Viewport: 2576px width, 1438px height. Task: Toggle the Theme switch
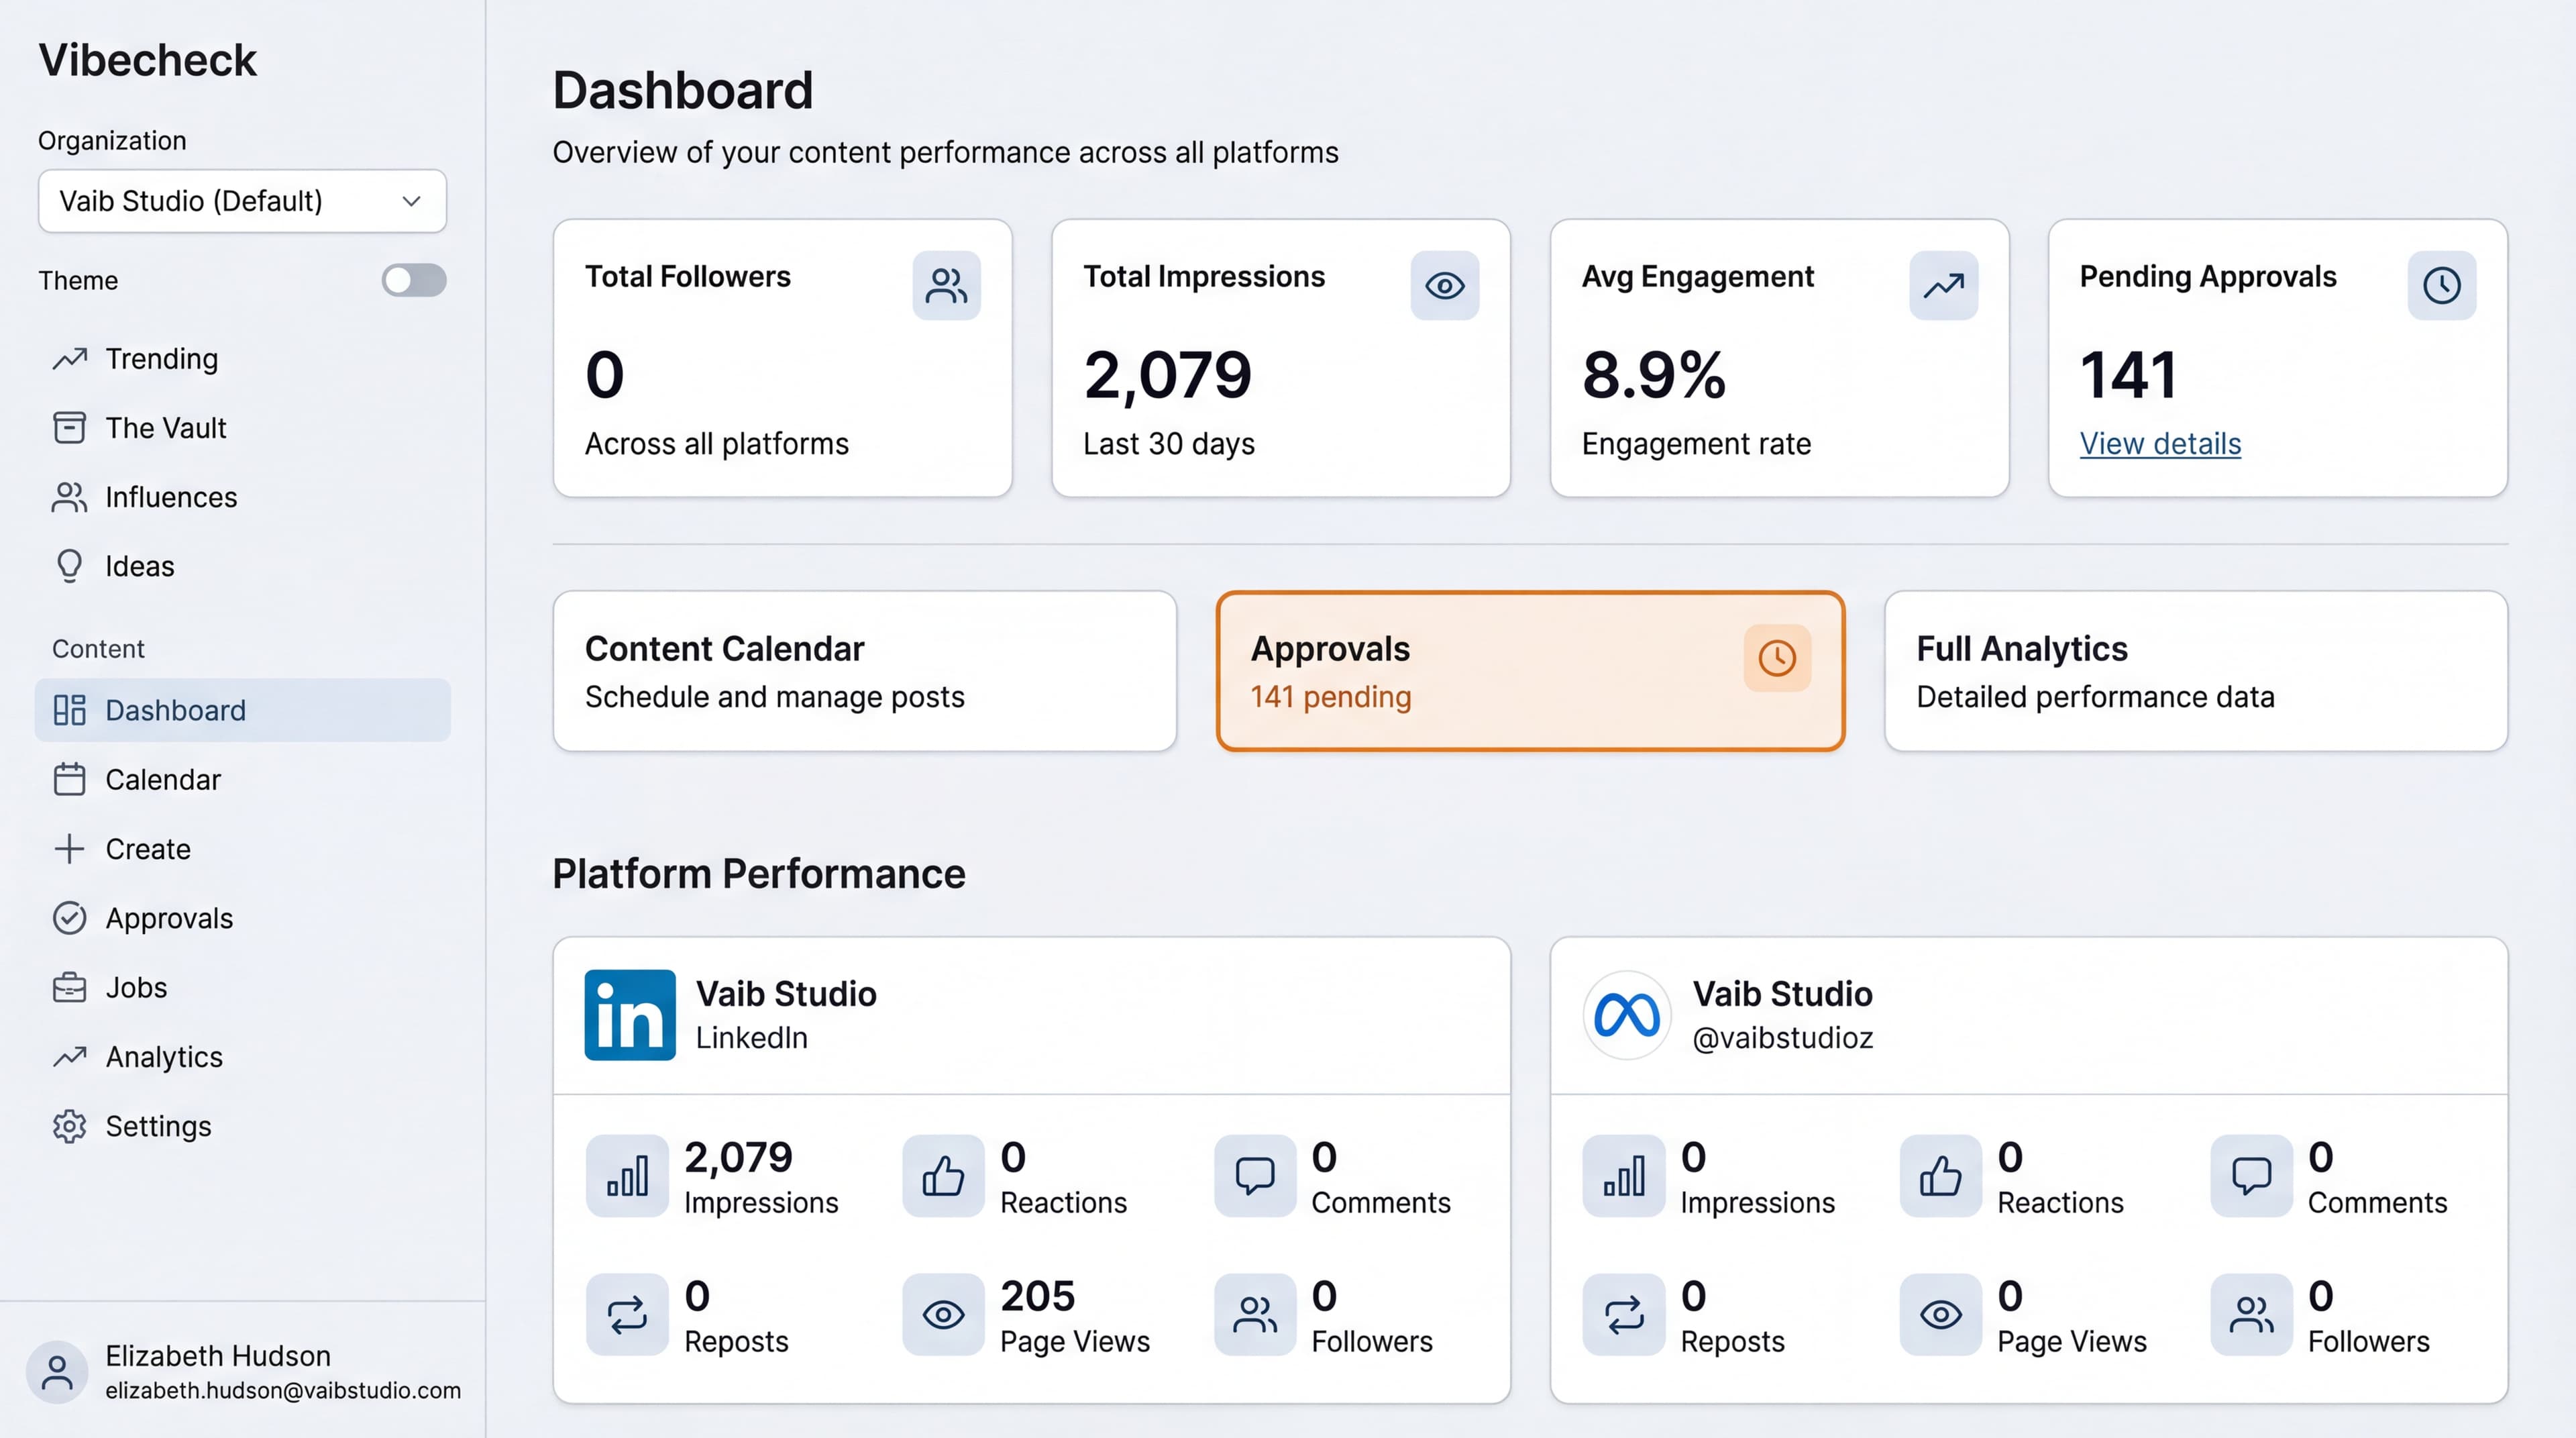(x=413, y=280)
